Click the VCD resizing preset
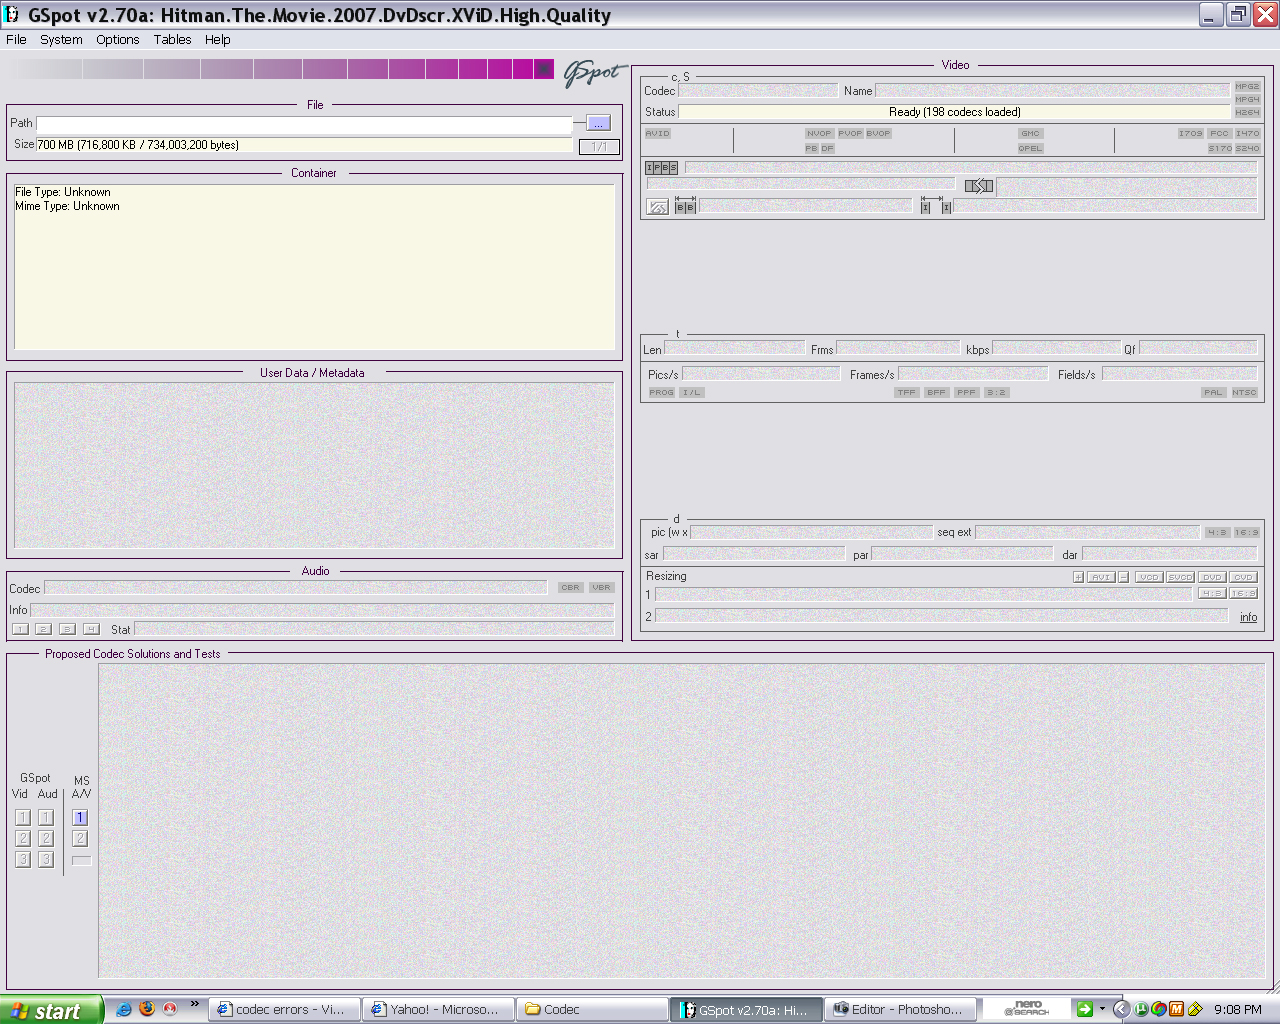1280x1024 pixels. click(1149, 577)
